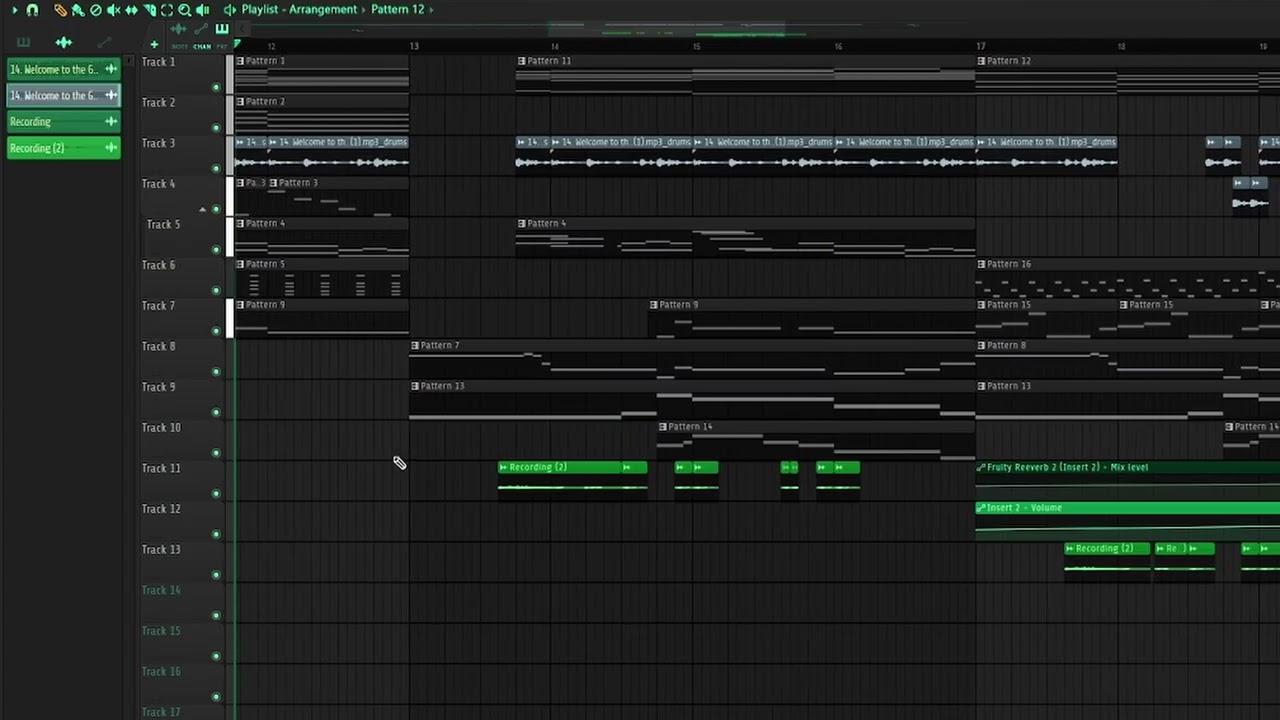The height and width of the screenshot is (720, 1280).
Task: Select the Zoom magnifier tool
Action: tap(185, 10)
